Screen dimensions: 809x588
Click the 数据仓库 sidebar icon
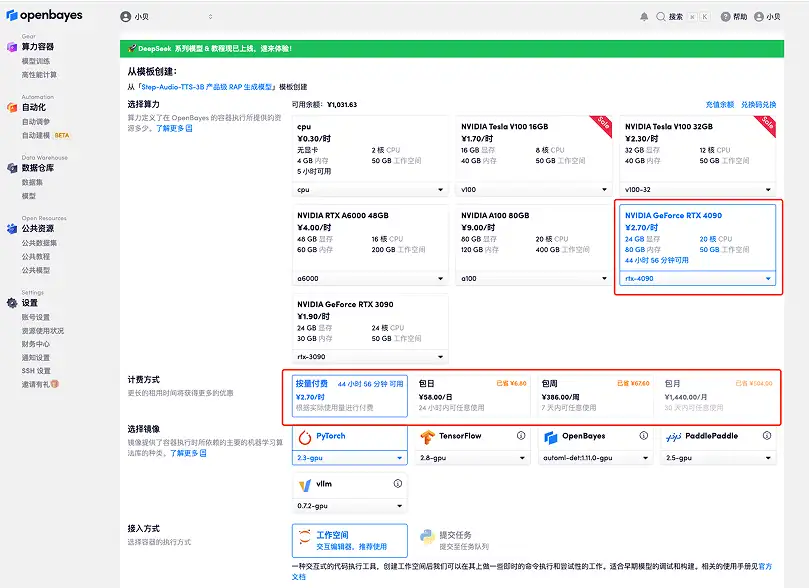click(12, 168)
